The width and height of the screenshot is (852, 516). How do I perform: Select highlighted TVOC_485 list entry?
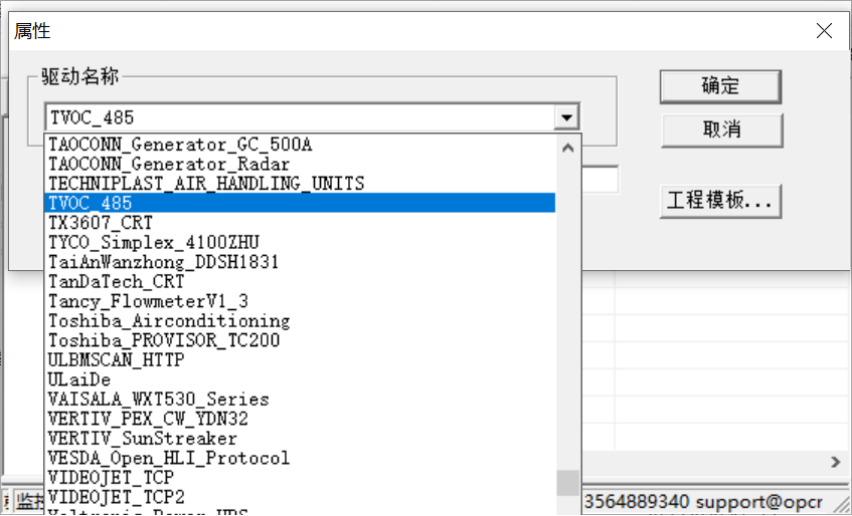pos(300,203)
